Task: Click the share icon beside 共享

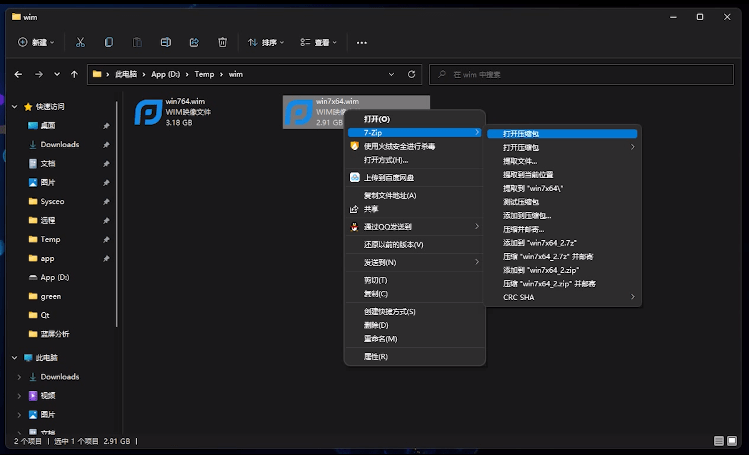Action: pos(354,209)
